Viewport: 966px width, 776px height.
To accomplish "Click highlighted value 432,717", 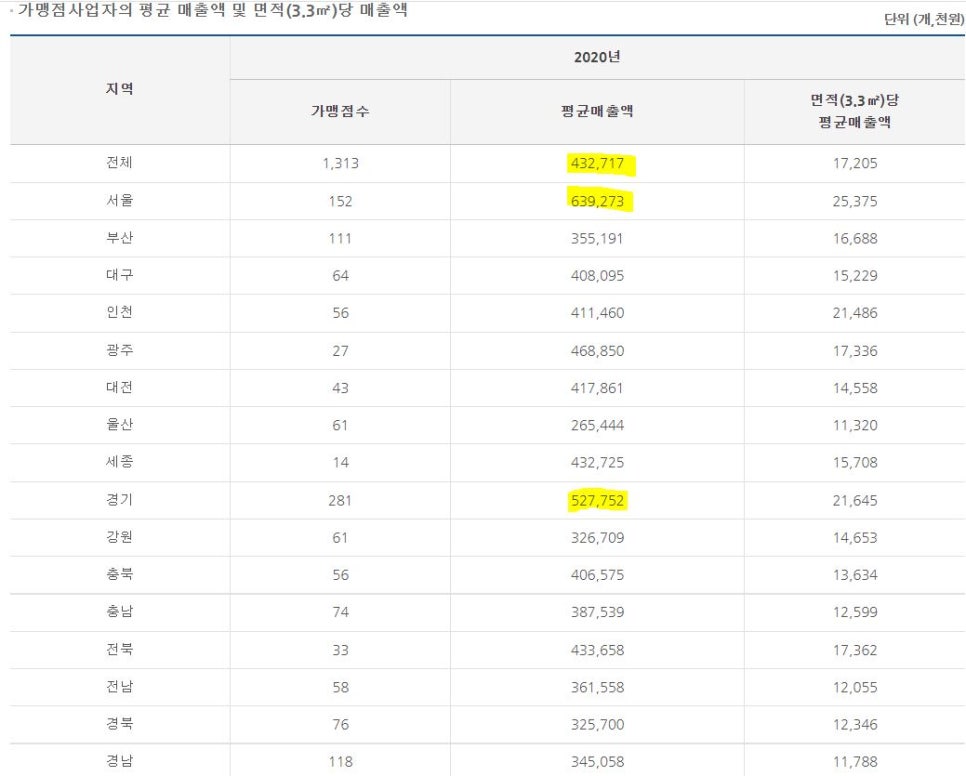I will 597,164.
